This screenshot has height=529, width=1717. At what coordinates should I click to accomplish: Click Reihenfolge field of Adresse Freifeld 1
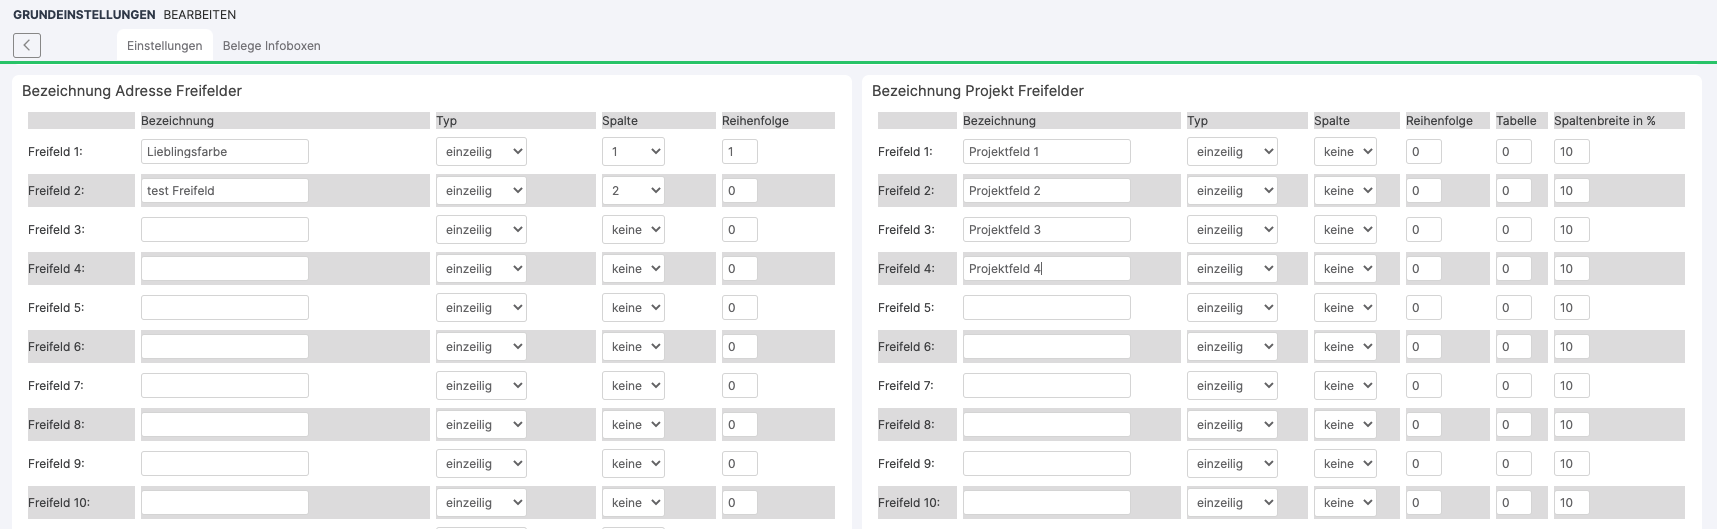(x=739, y=152)
